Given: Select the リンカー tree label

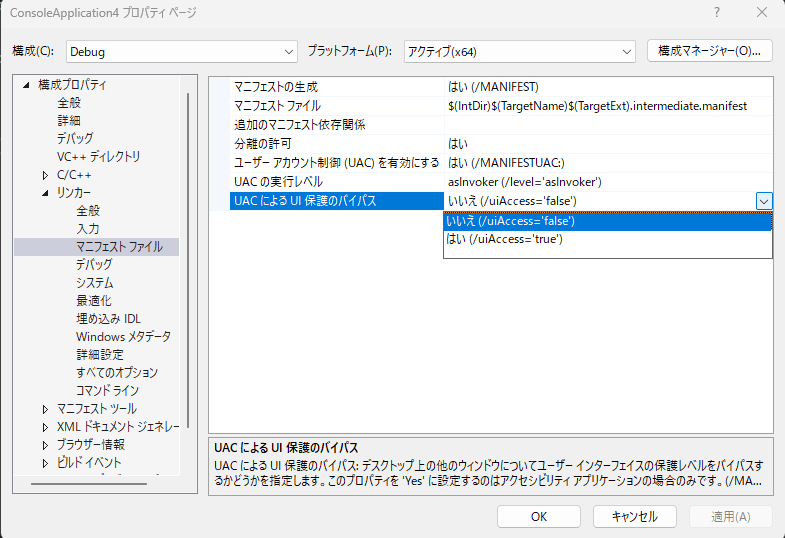Looking at the screenshot, I should pyautogui.click(x=74, y=193).
